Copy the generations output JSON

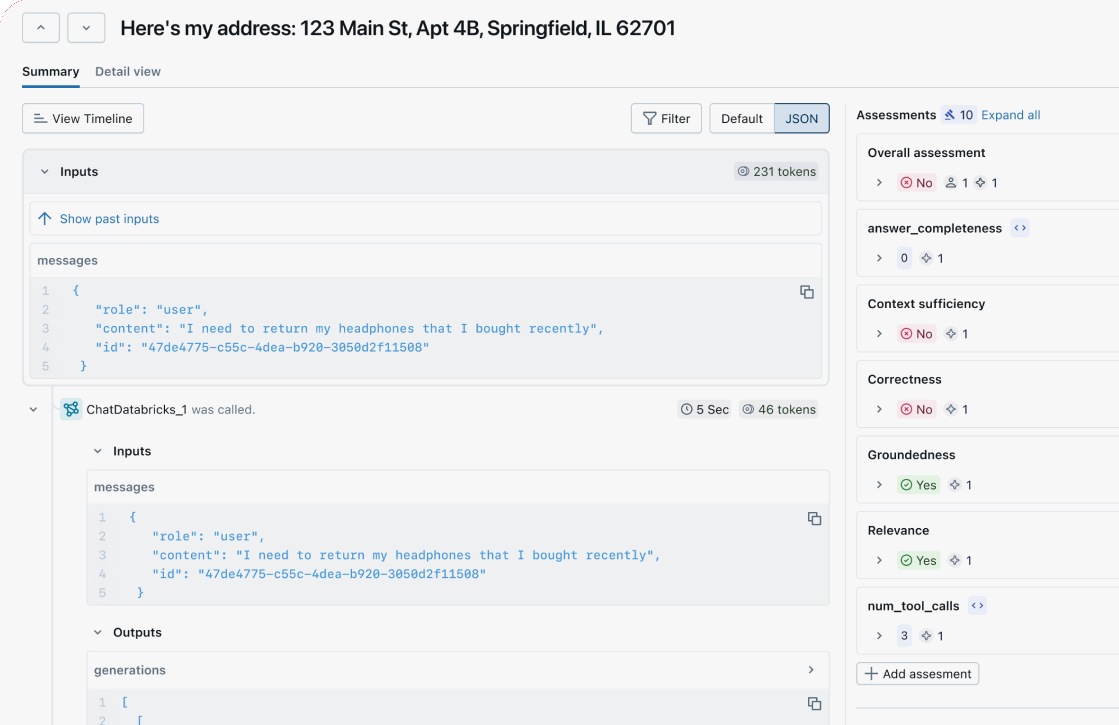pos(814,704)
